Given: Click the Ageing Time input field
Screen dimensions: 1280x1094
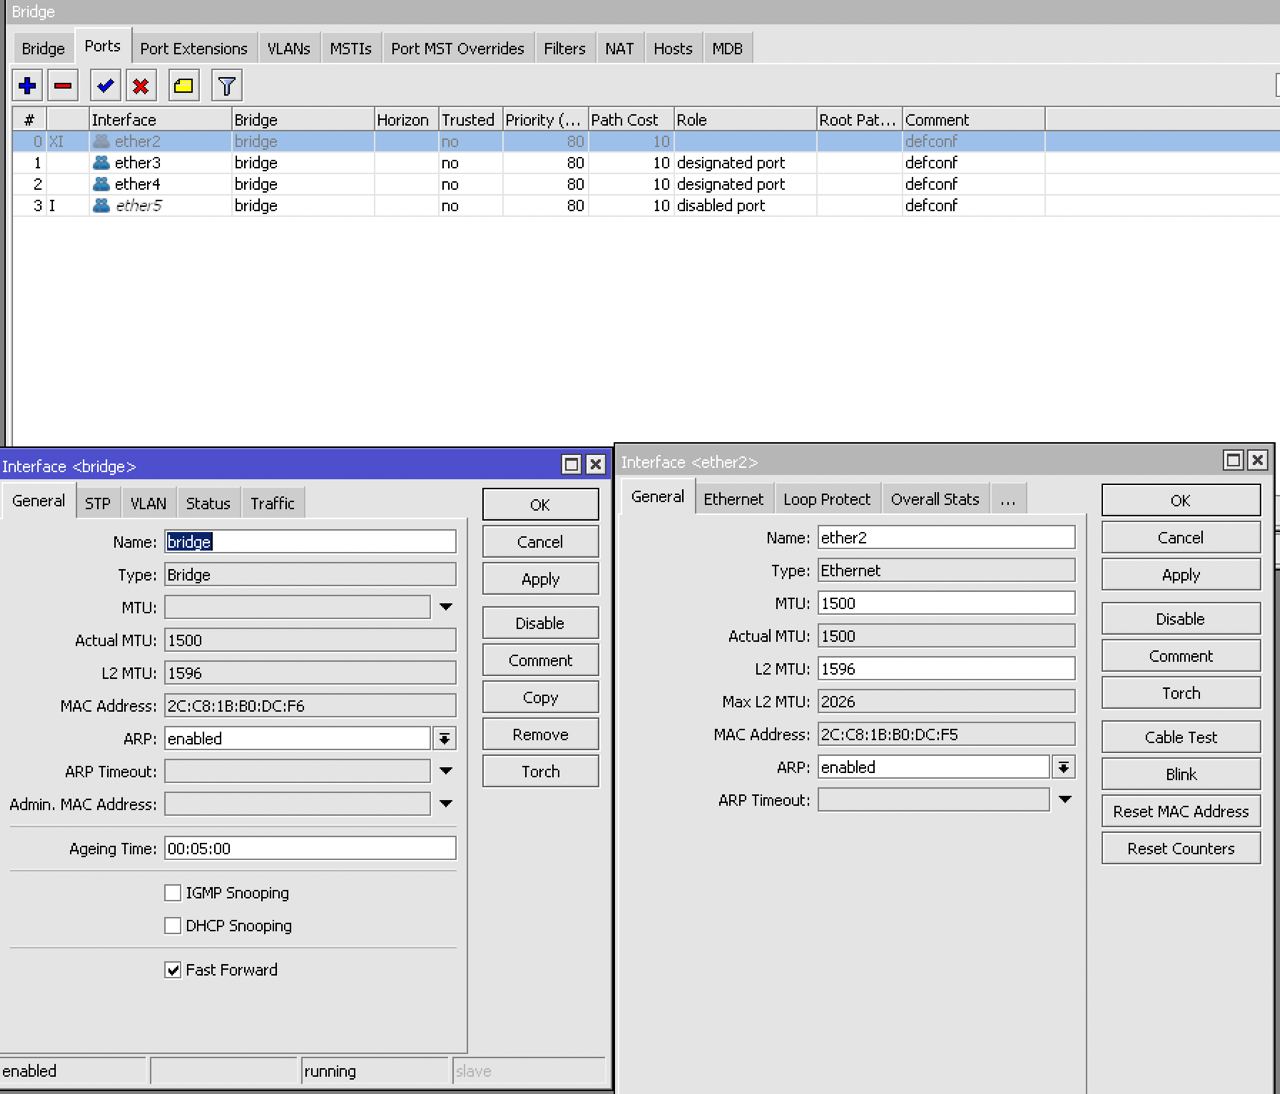Looking at the screenshot, I should (310, 848).
